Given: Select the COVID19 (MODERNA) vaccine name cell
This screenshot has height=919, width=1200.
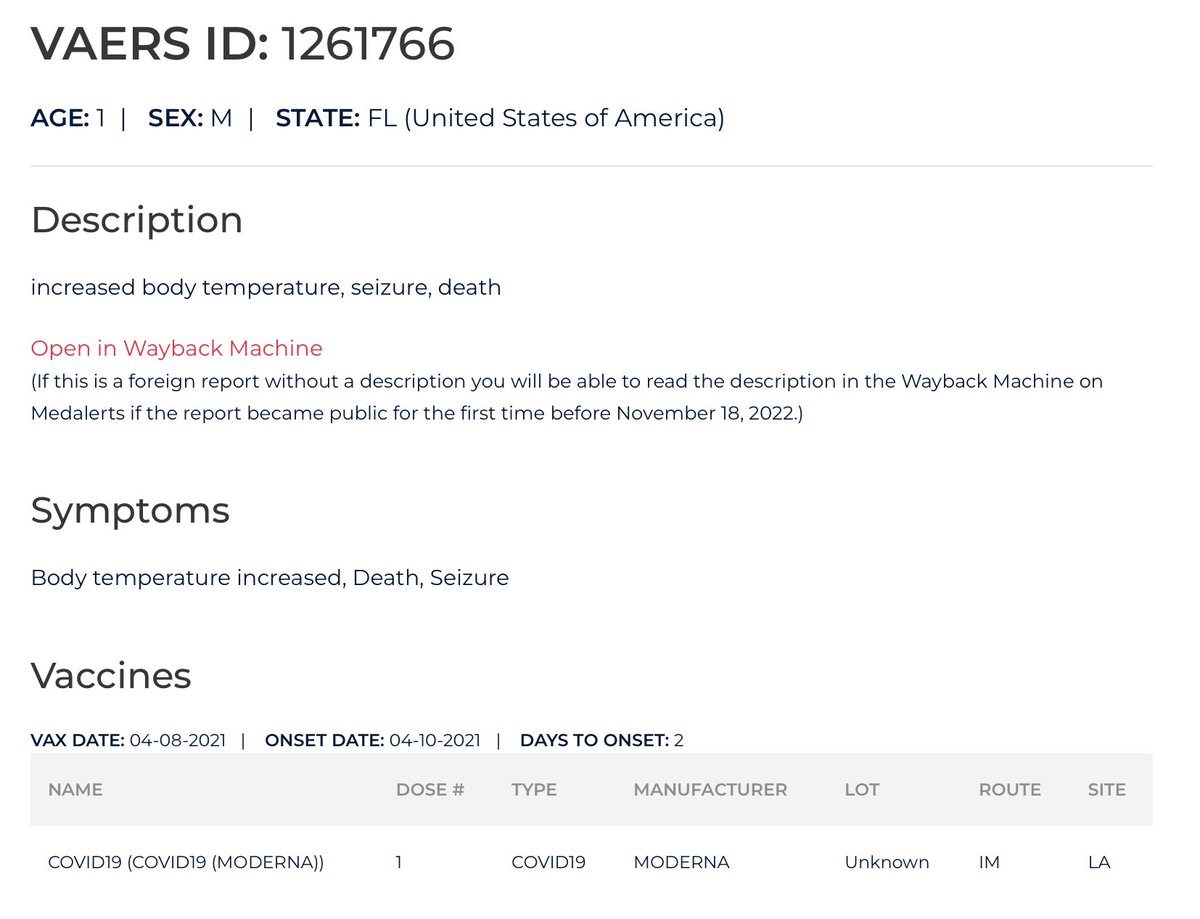Looking at the screenshot, I should pos(186,862).
